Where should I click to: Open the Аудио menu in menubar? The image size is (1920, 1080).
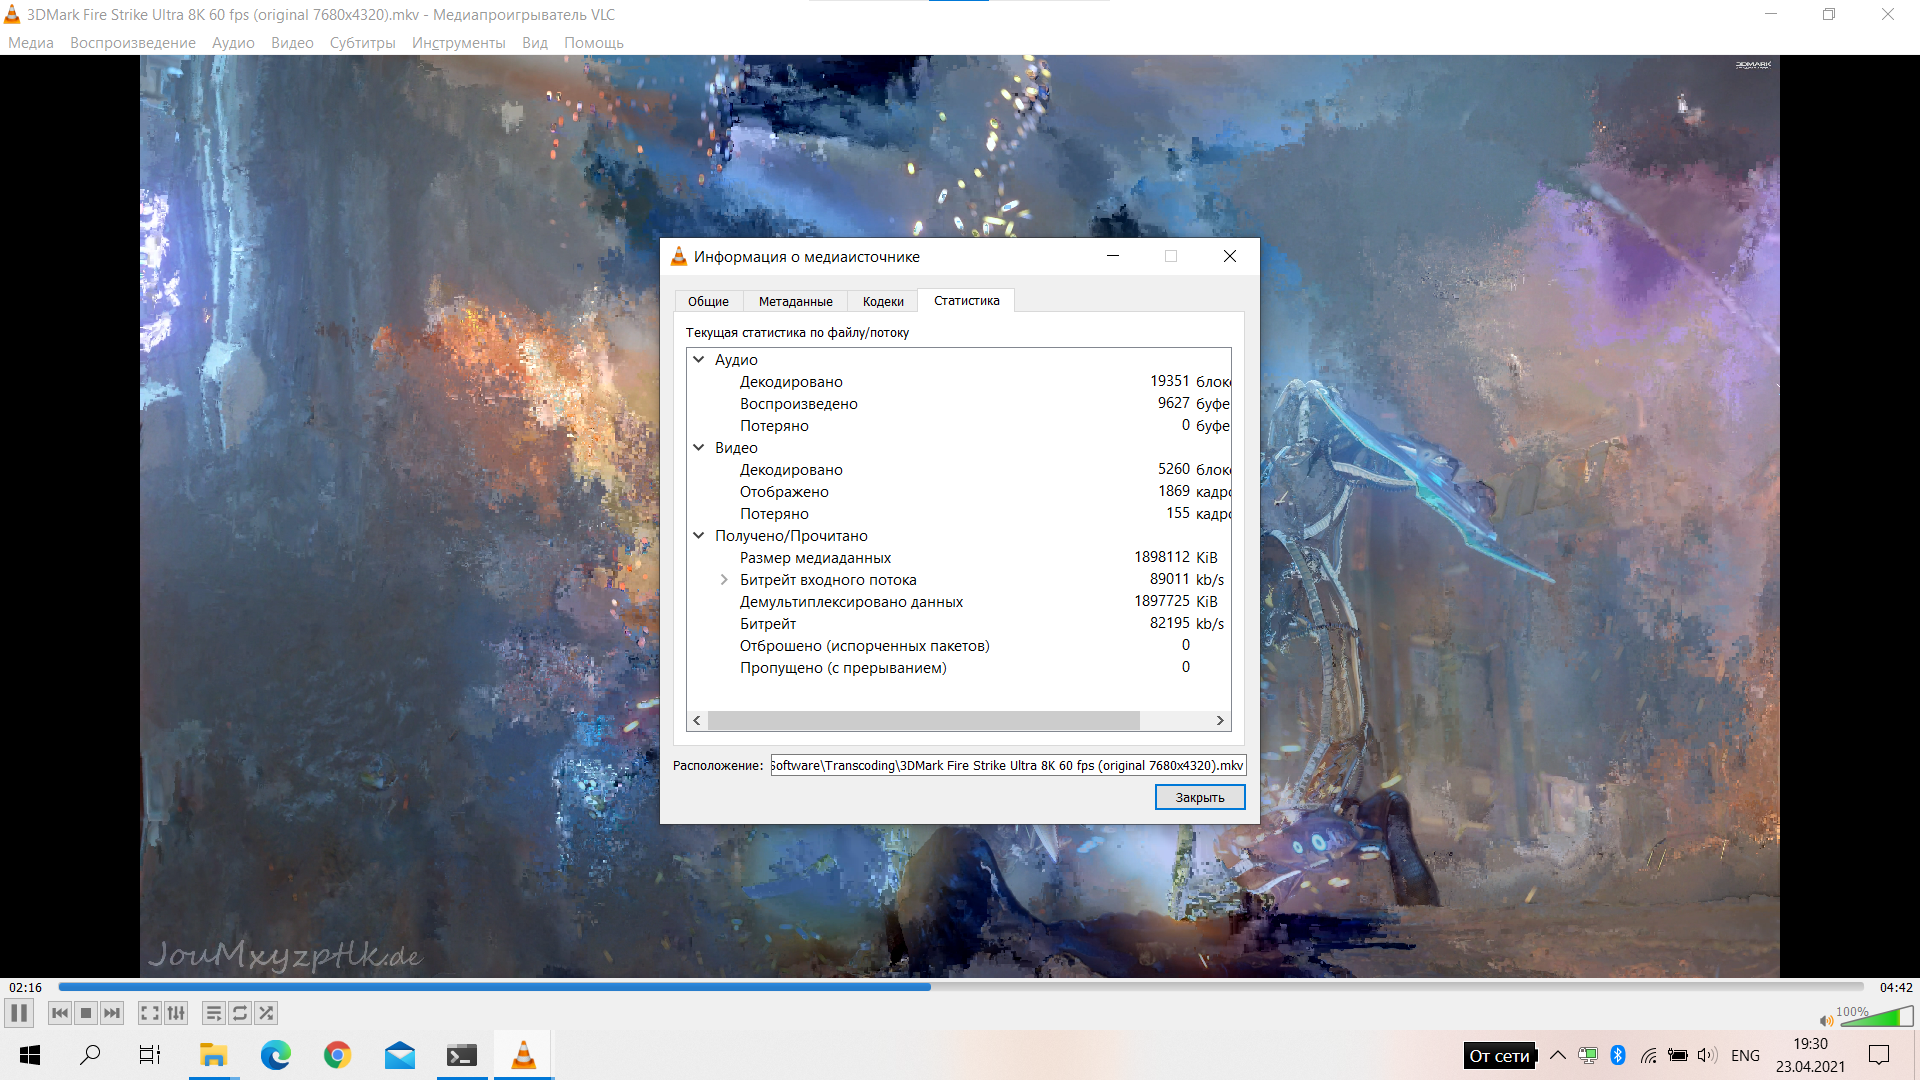click(x=233, y=43)
